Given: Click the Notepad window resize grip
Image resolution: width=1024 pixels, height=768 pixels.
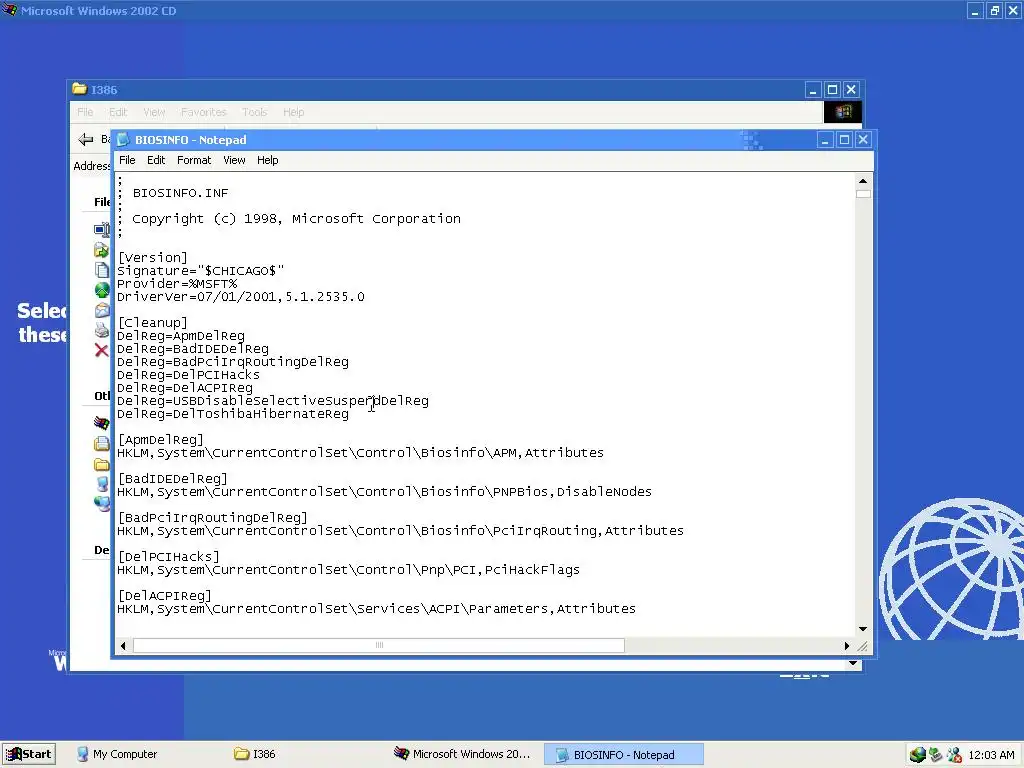Looking at the screenshot, I should pos(863,646).
